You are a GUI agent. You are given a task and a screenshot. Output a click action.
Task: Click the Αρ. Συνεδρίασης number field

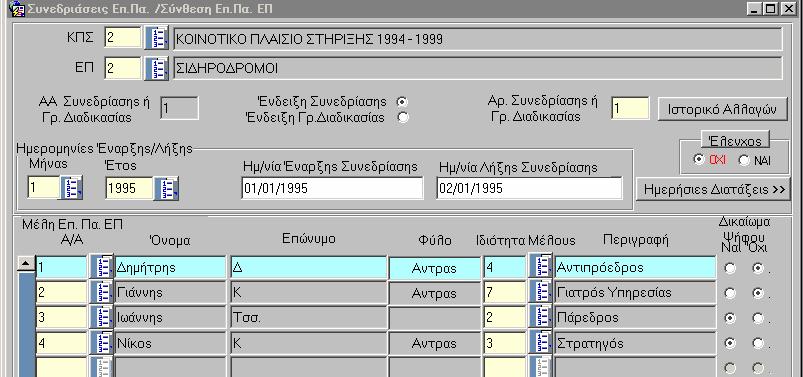pyautogui.click(x=630, y=109)
